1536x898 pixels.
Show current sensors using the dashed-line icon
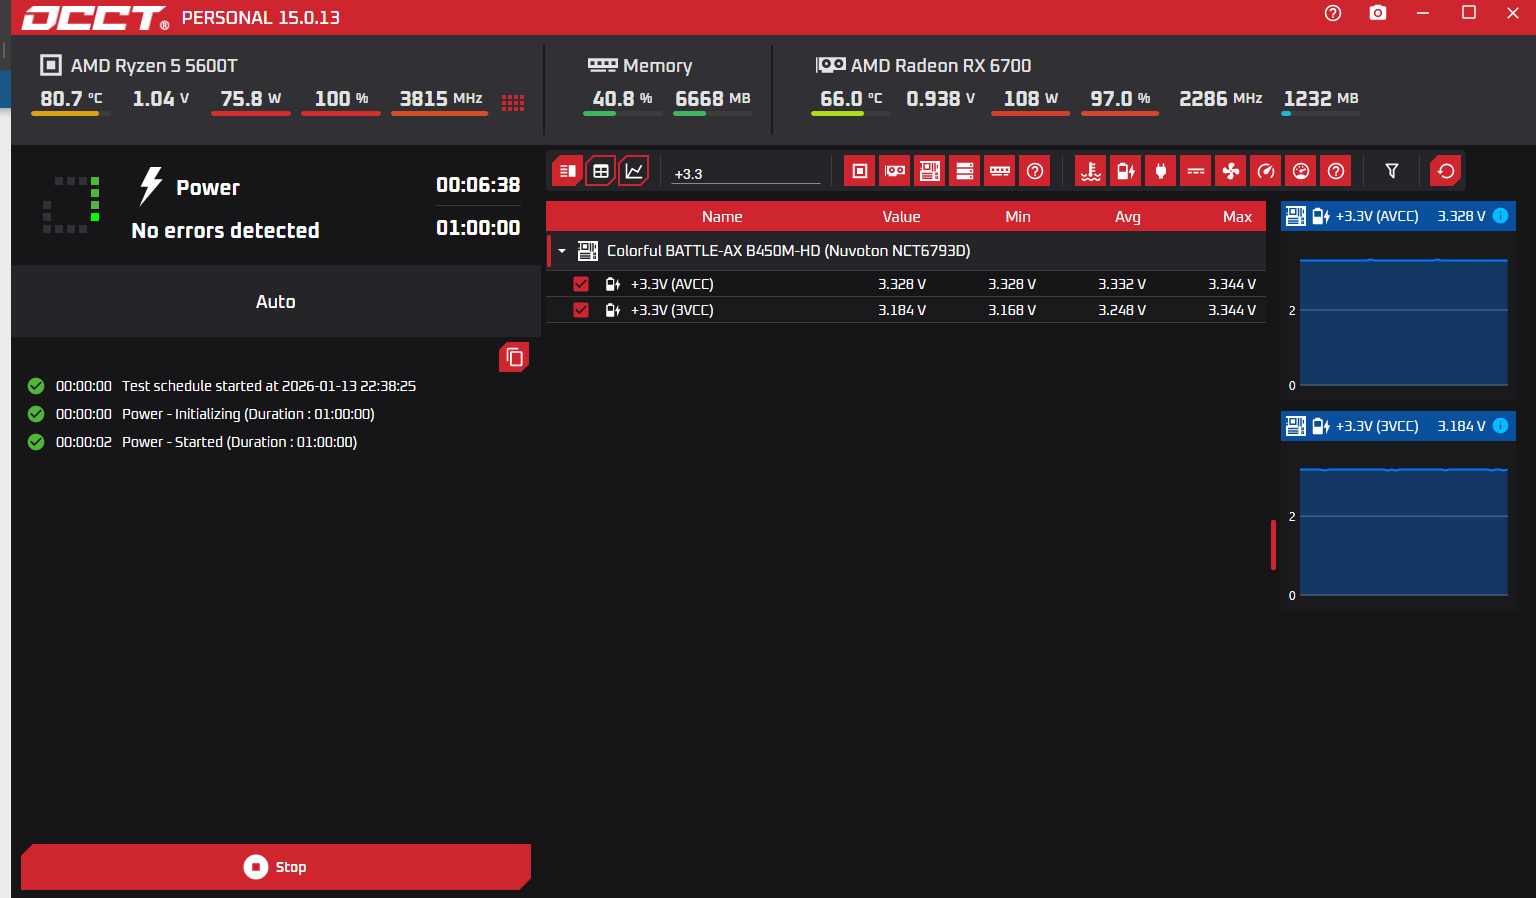pyautogui.click(x=1196, y=171)
